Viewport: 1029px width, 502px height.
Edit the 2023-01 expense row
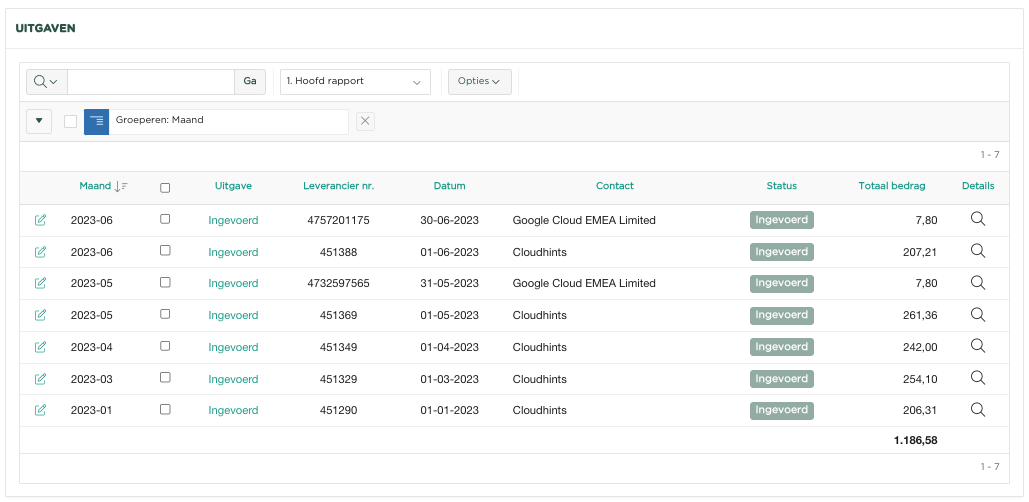pyautogui.click(x=40, y=410)
